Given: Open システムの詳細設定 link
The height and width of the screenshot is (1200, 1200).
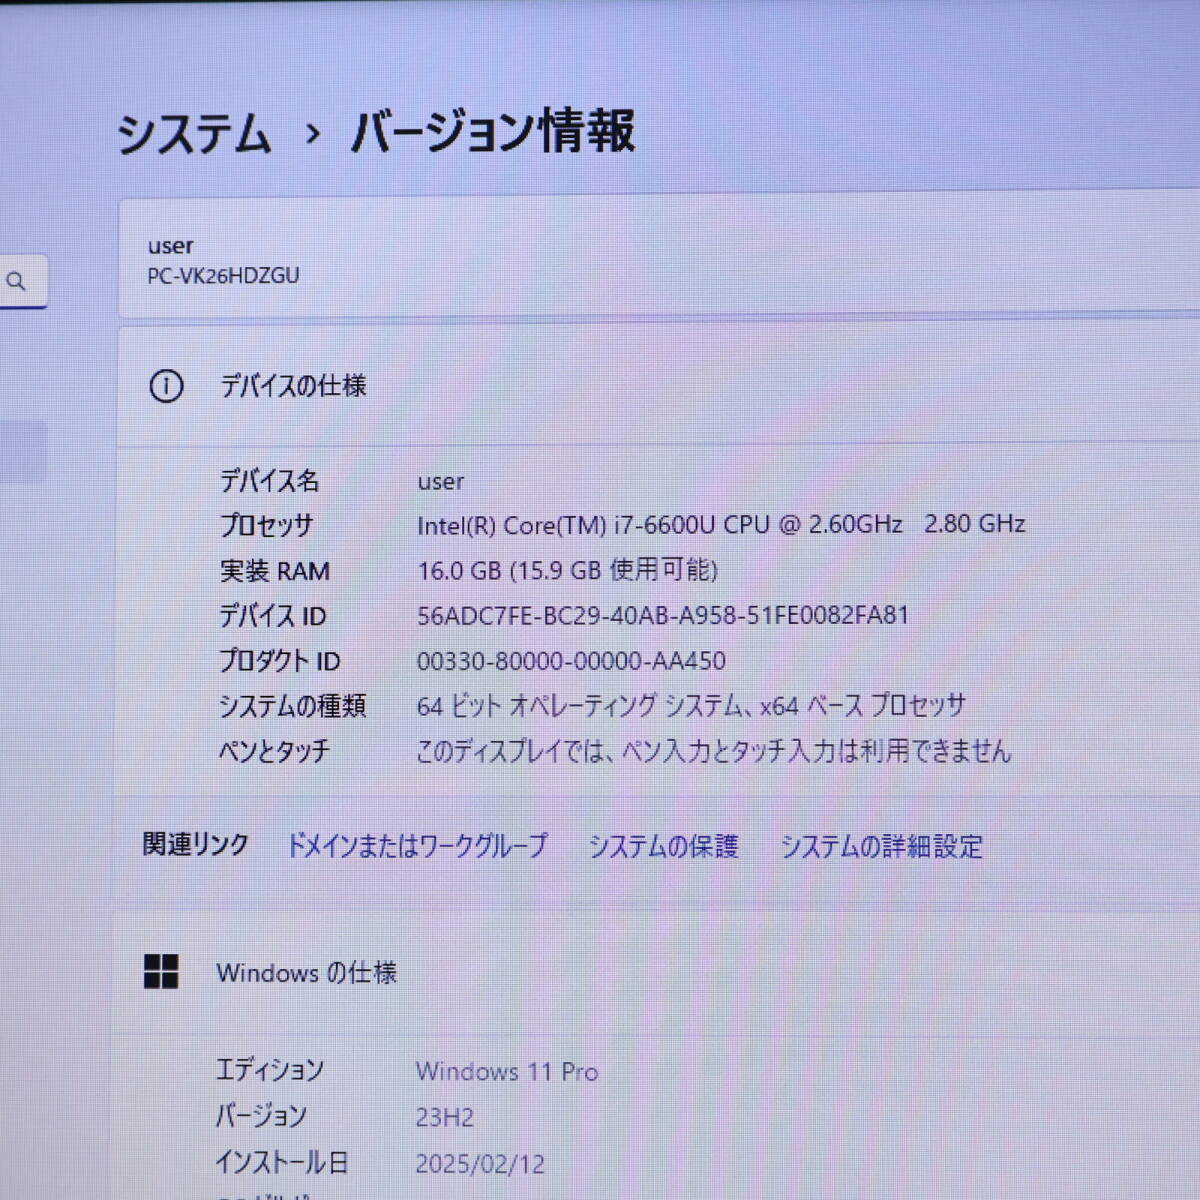Looking at the screenshot, I should pos(881,847).
